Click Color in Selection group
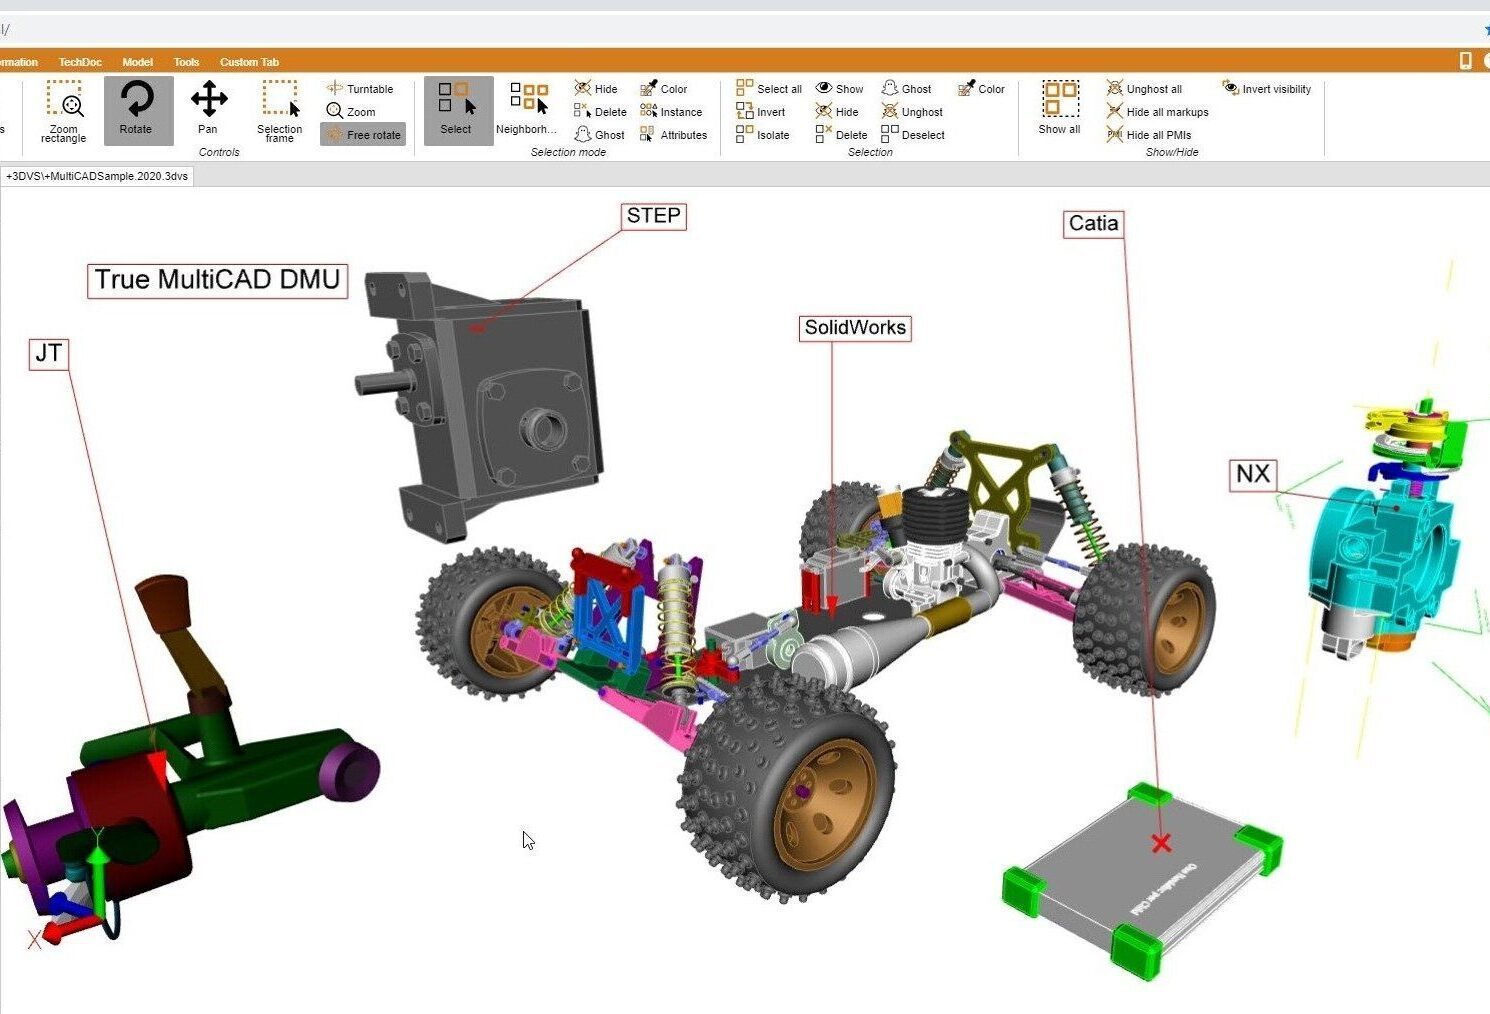This screenshot has height=1014, width=1490. pos(981,89)
